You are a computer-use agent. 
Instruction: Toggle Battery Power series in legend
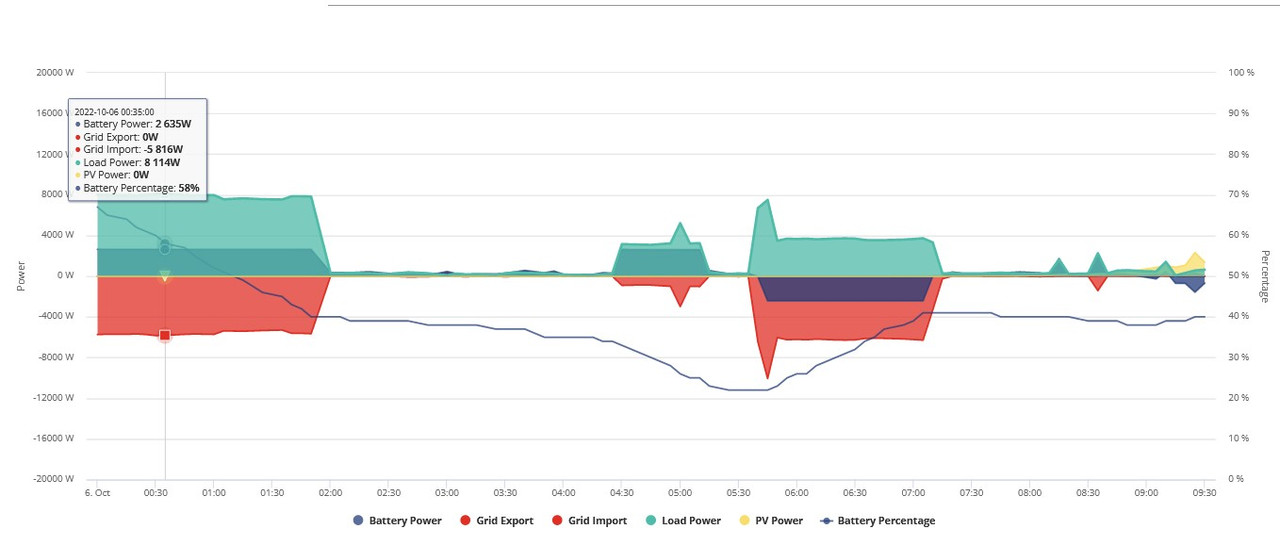396,521
